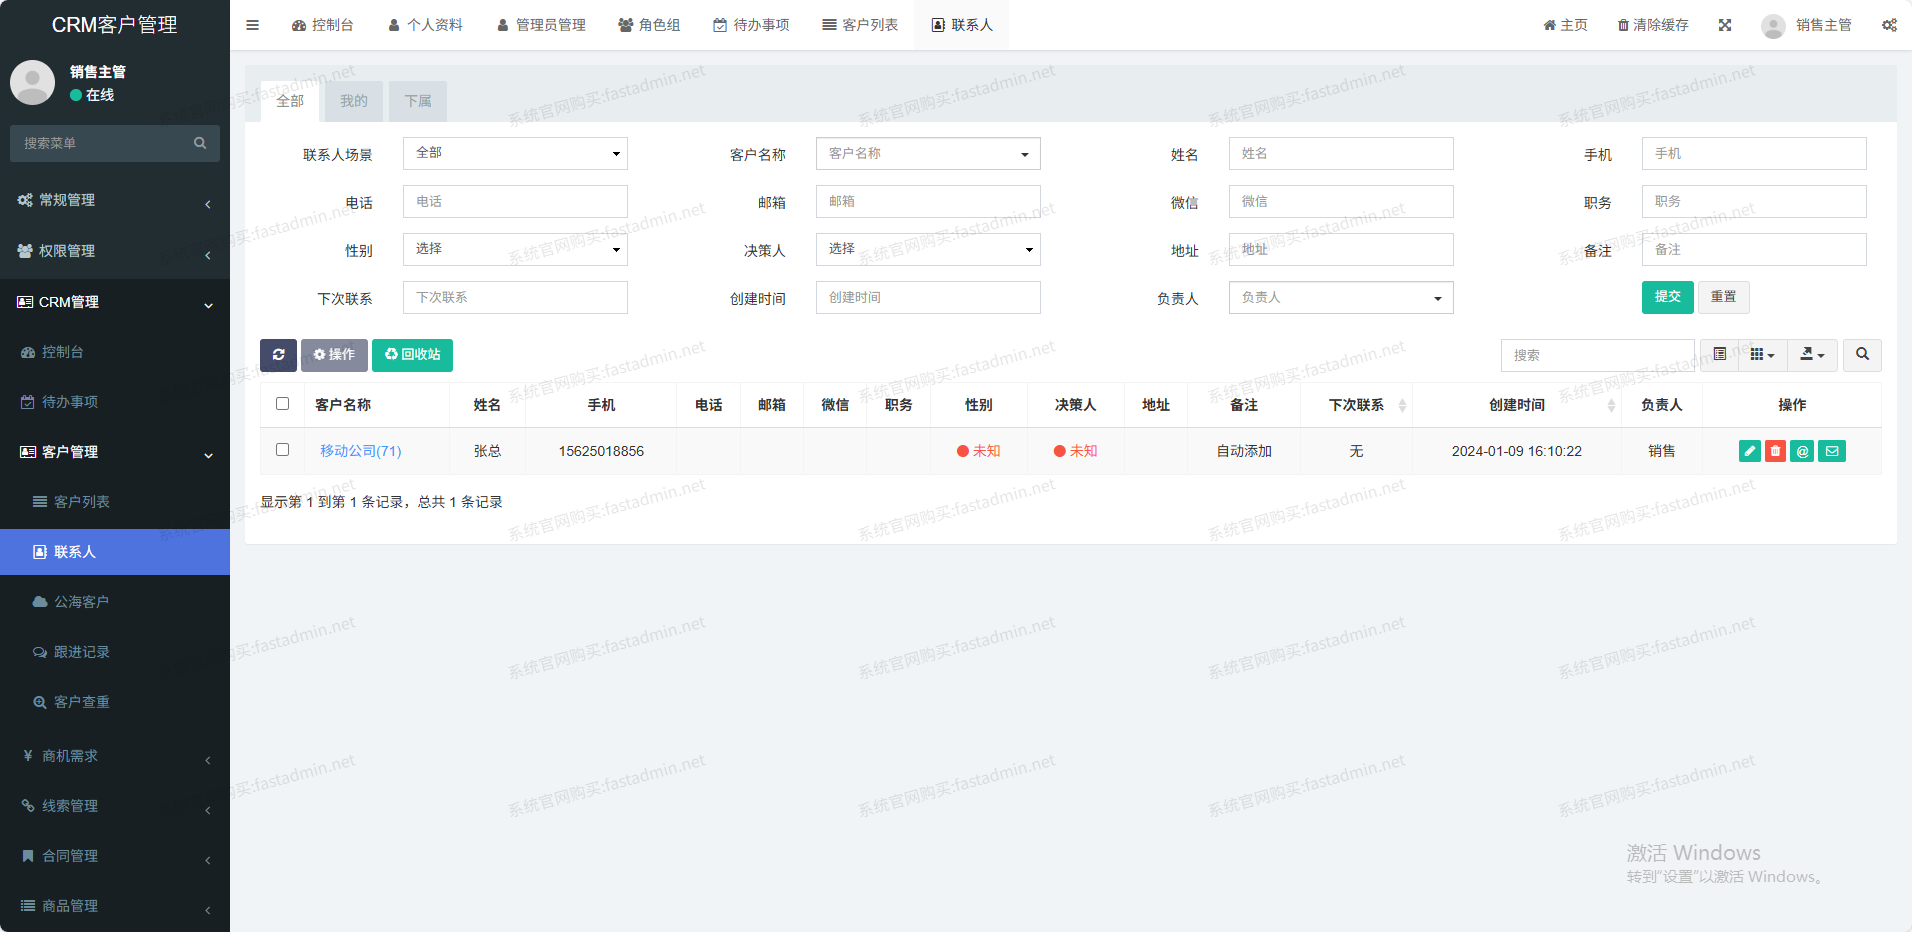Click the magnifier search toggle icon
1912x932 pixels.
coord(1861,355)
